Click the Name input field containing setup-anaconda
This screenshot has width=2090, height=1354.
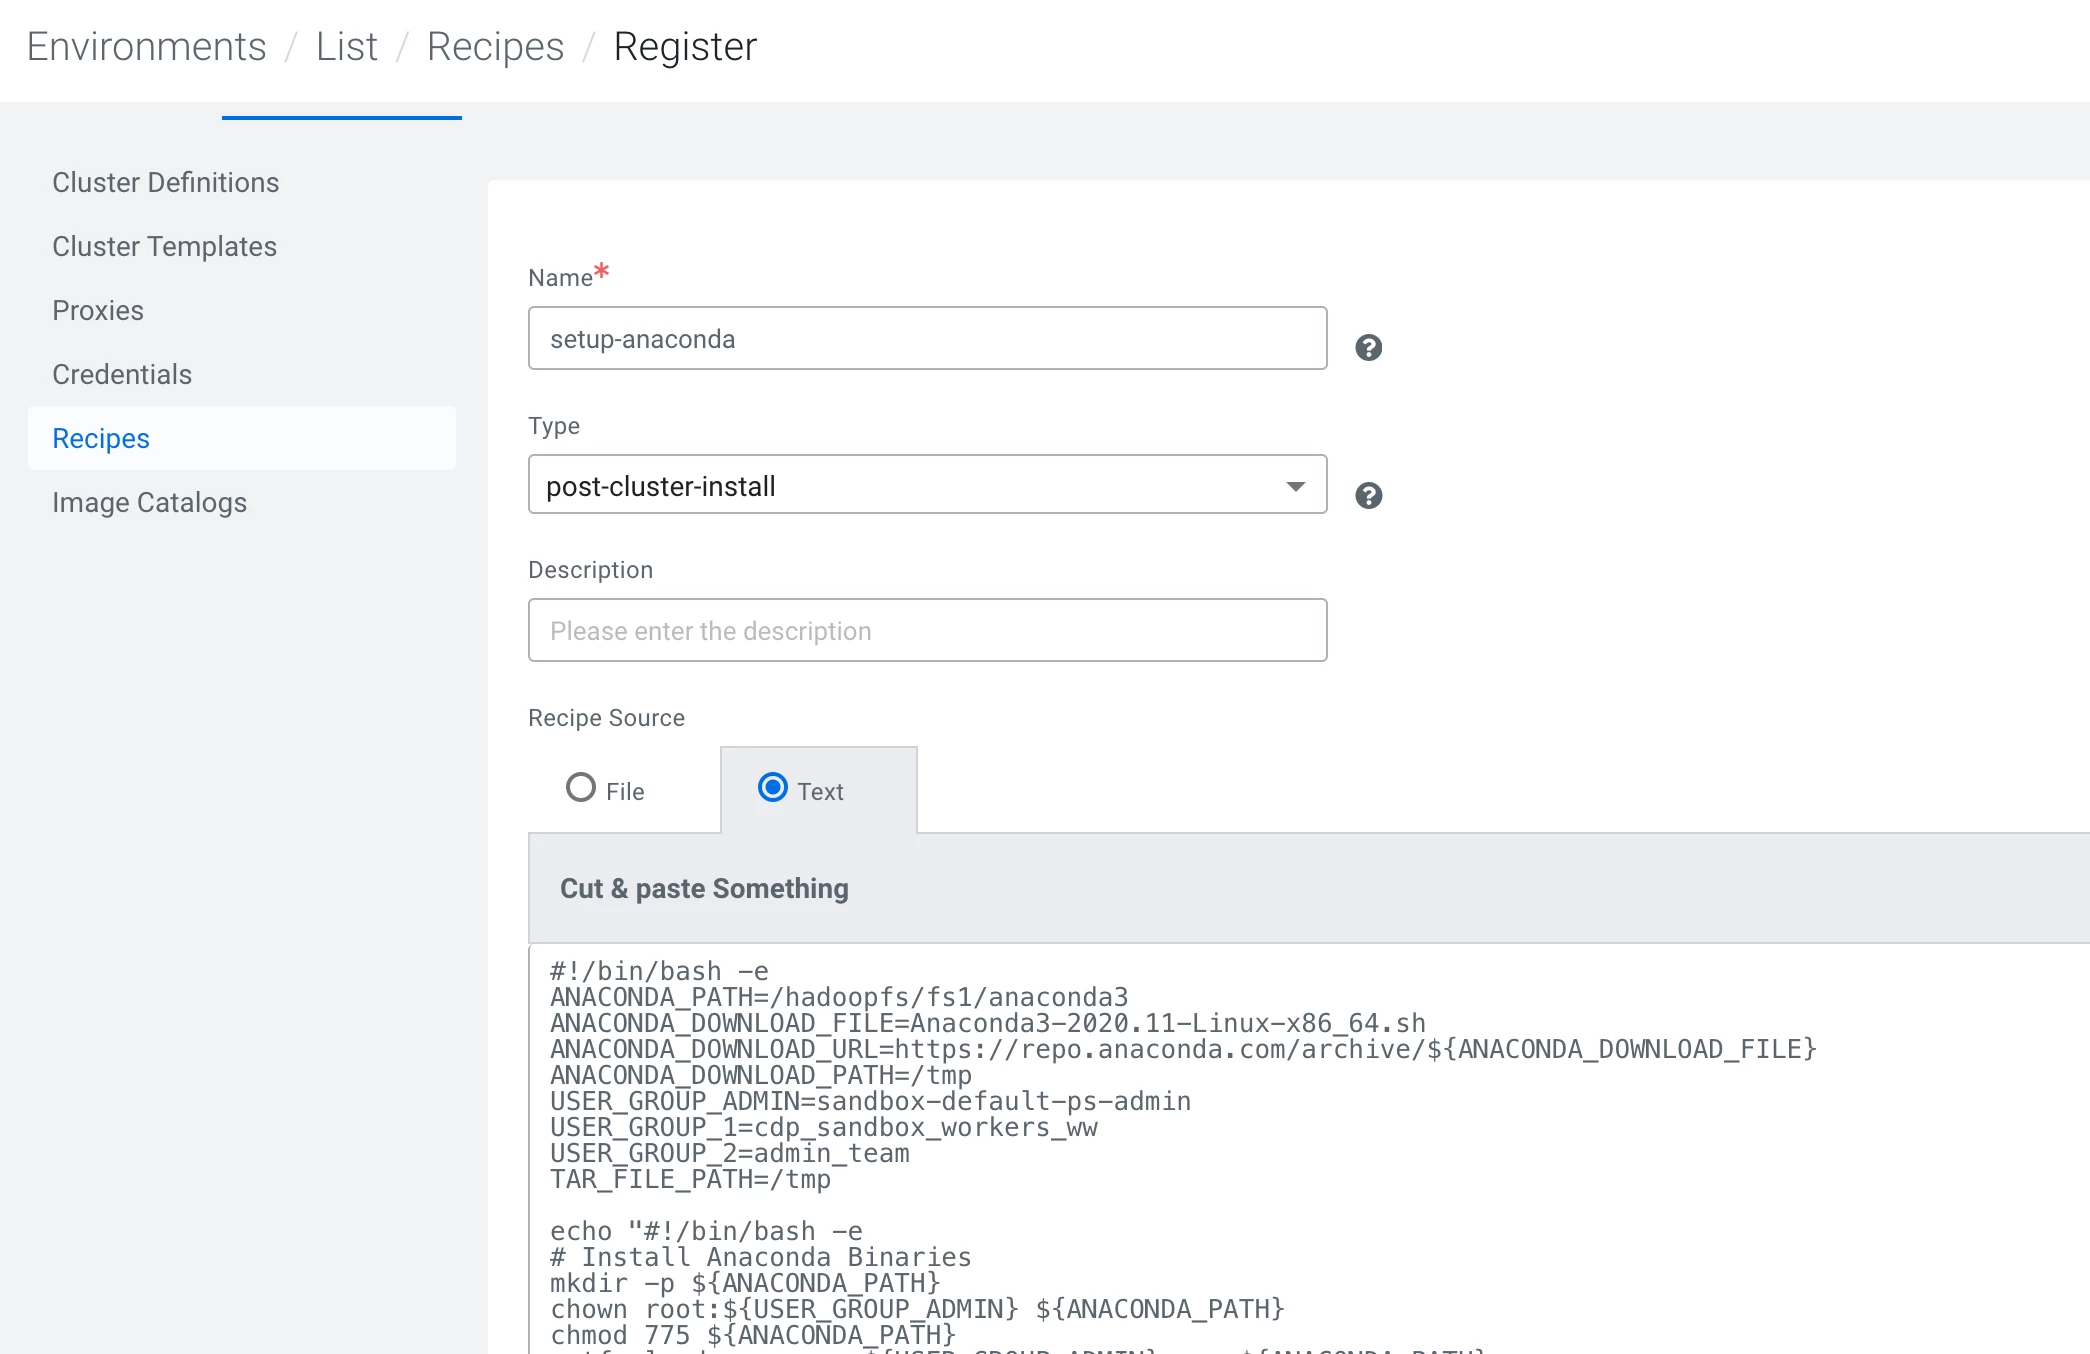[927, 338]
